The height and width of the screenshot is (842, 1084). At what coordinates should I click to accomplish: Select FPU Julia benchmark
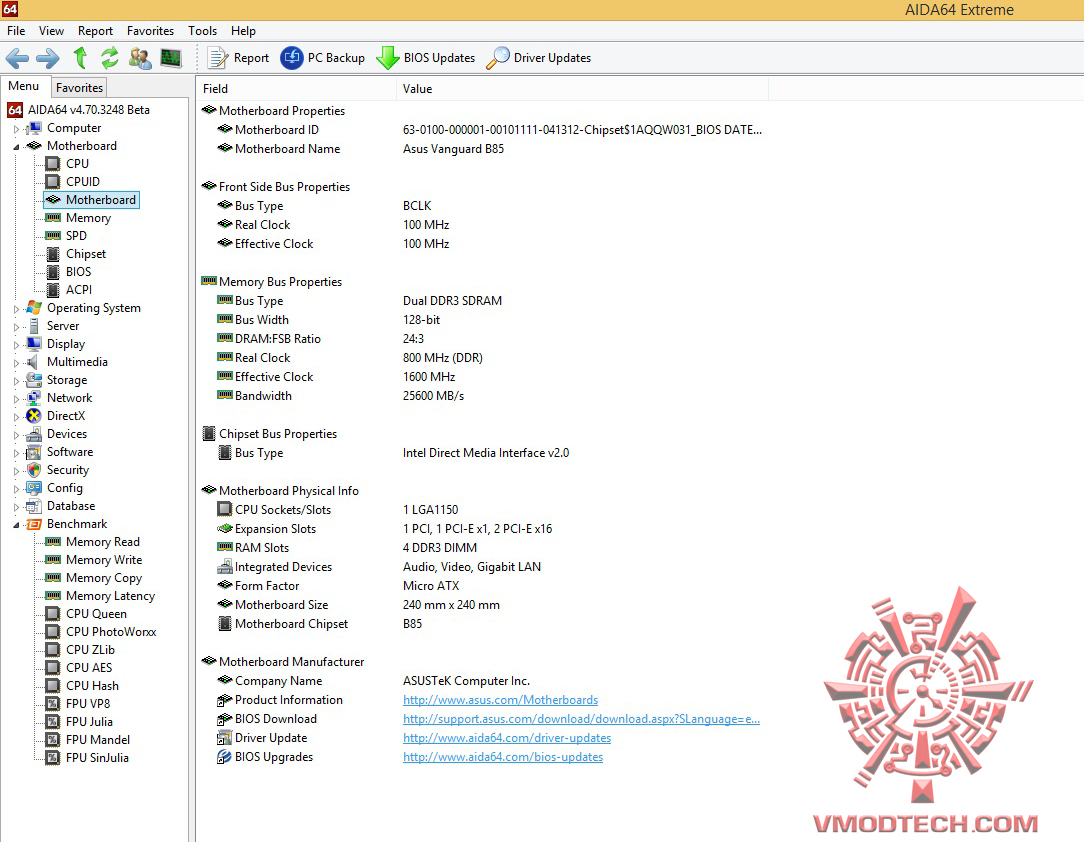click(89, 722)
